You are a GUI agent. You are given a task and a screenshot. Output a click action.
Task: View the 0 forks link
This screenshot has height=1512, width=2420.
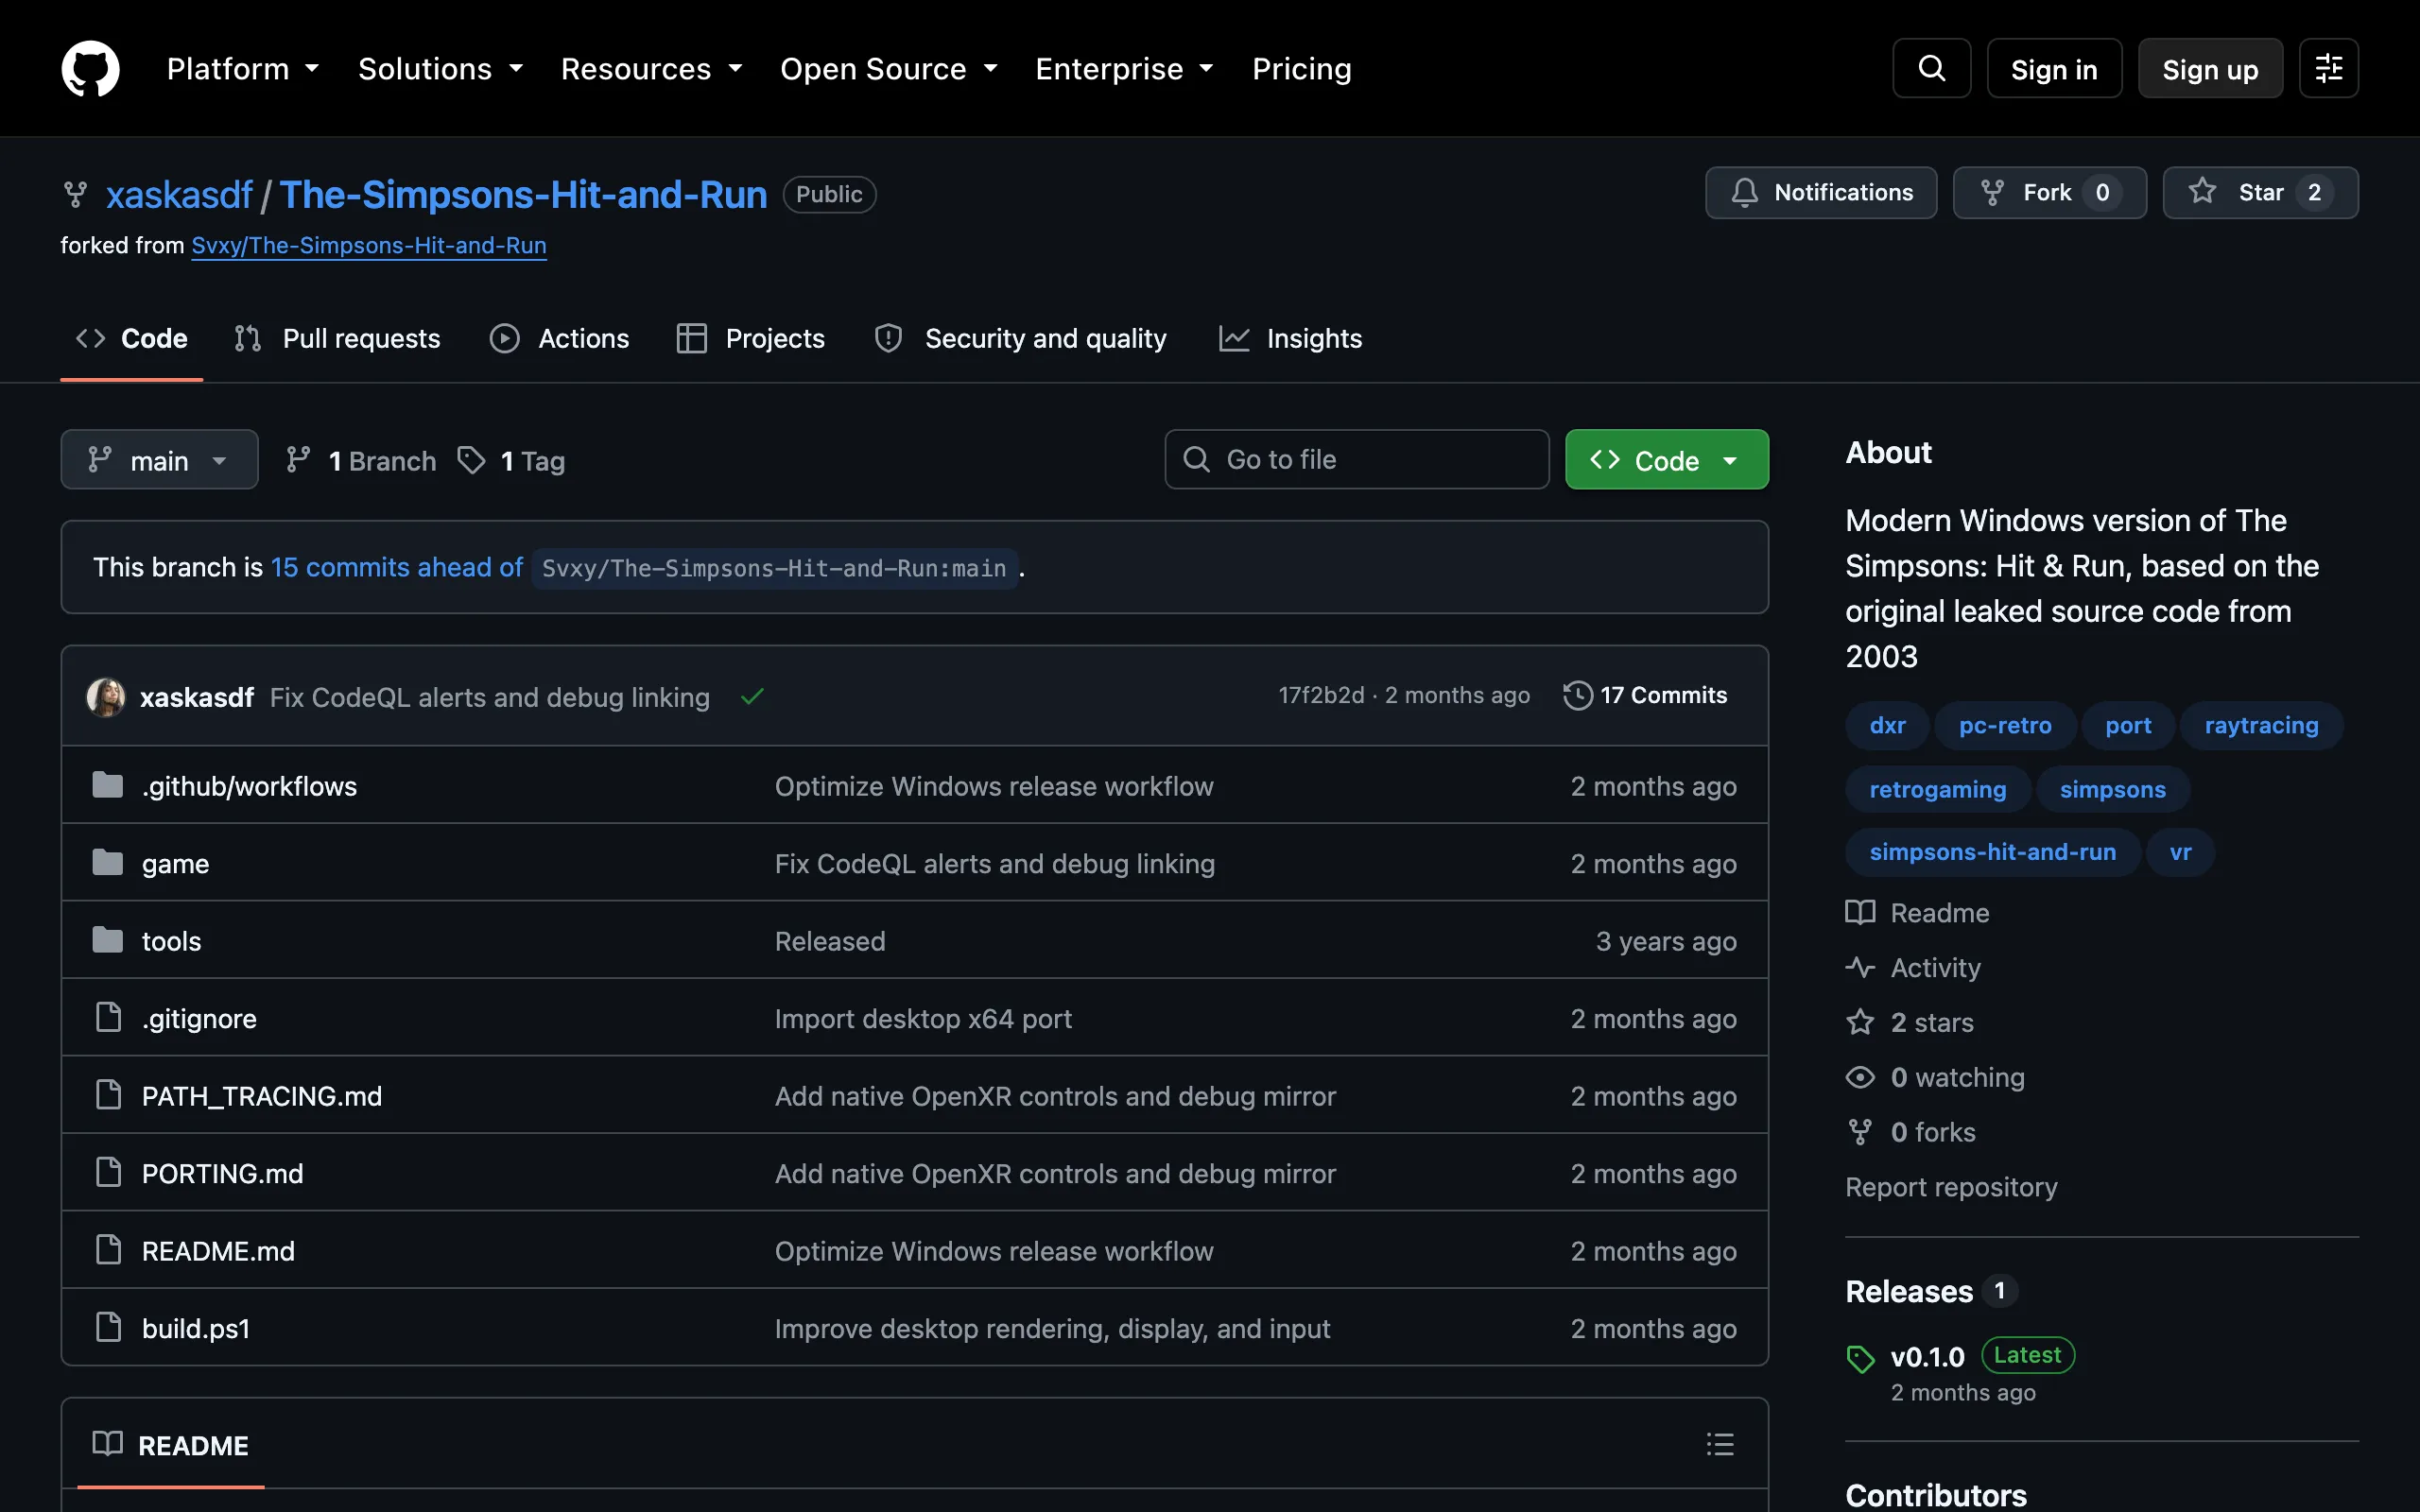(x=1911, y=1132)
